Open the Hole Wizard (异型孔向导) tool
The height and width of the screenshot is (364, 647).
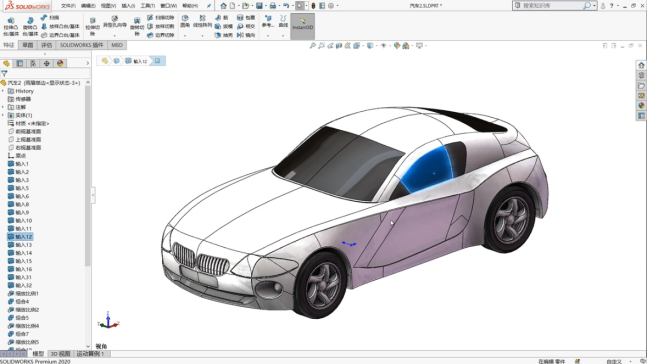pyautogui.click(x=115, y=19)
